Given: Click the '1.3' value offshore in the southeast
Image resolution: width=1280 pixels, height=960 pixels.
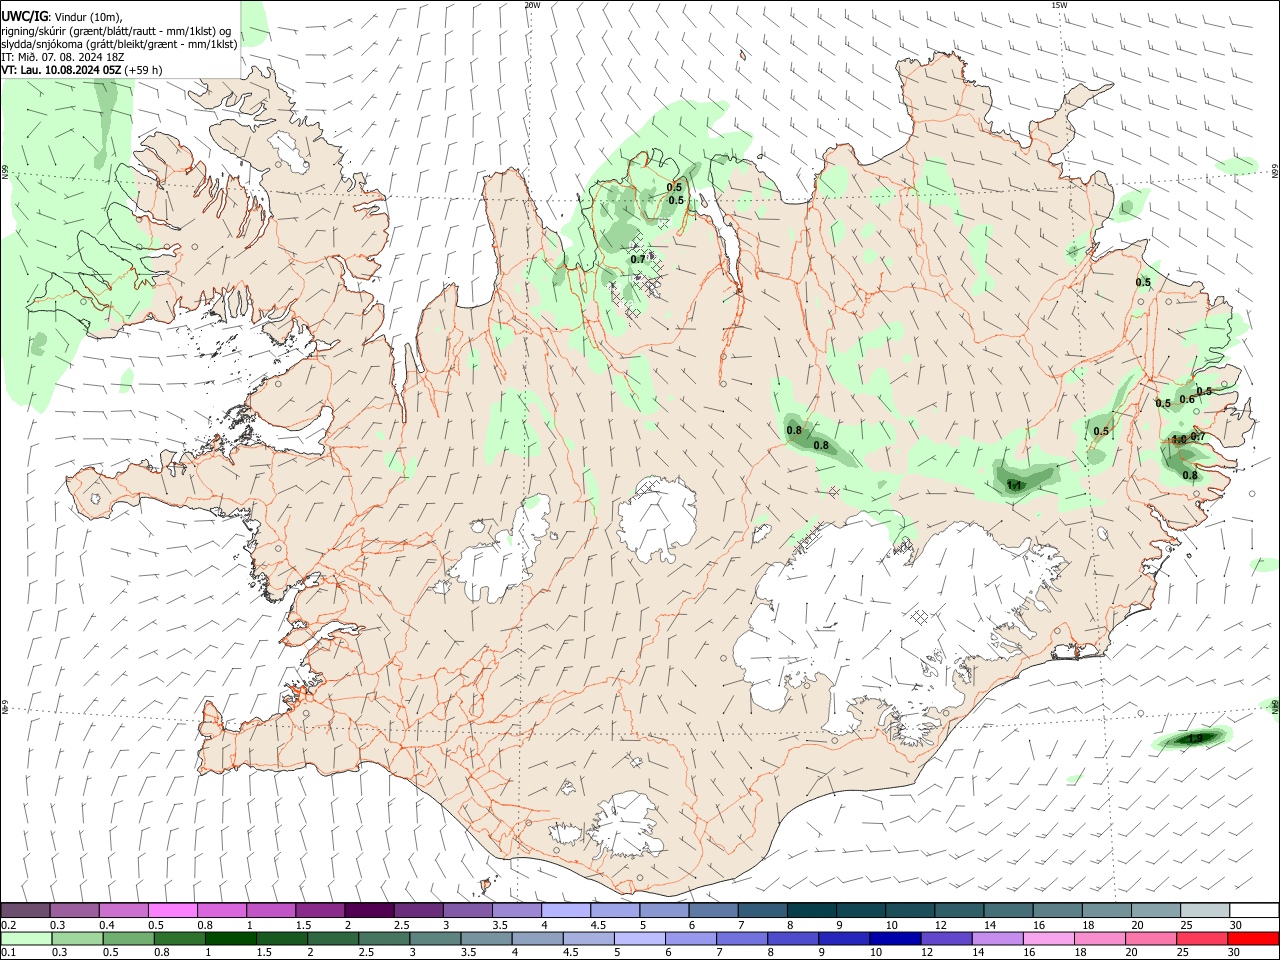Looking at the screenshot, I should pos(1195,739).
